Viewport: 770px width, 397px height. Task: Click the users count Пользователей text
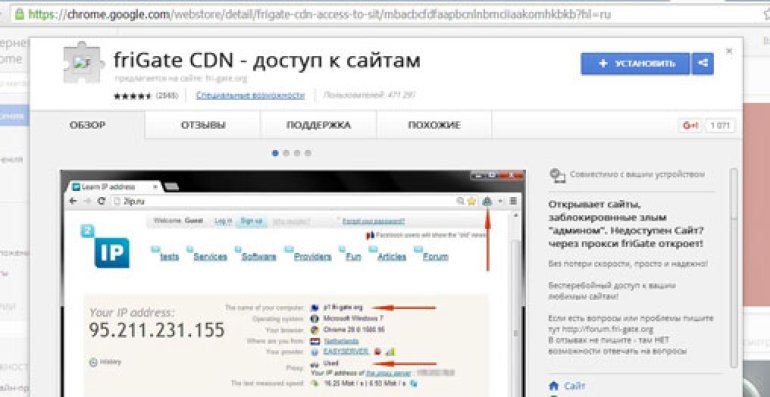369,95
